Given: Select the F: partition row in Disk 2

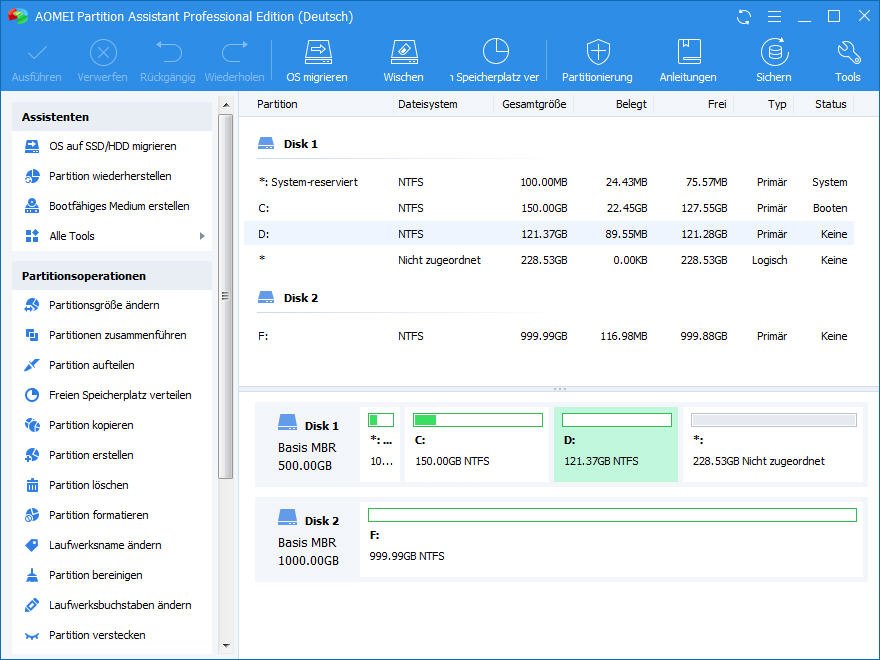Looking at the screenshot, I should (x=548, y=336).
